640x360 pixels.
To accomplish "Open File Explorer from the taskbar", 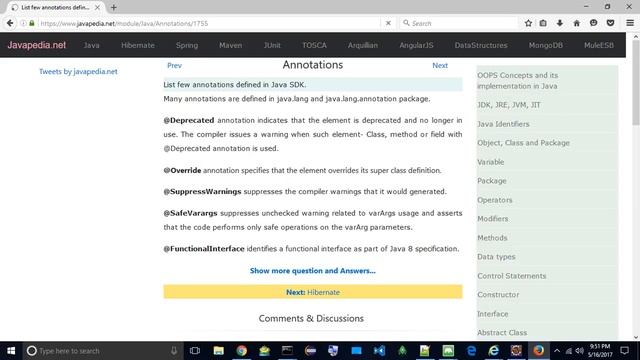I will point(218,351).
